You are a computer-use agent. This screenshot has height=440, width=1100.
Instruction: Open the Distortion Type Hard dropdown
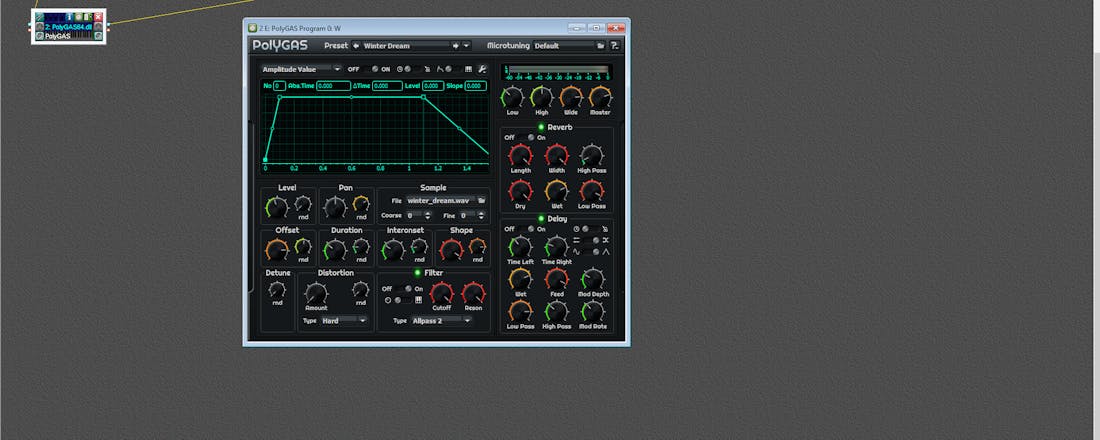344,321
